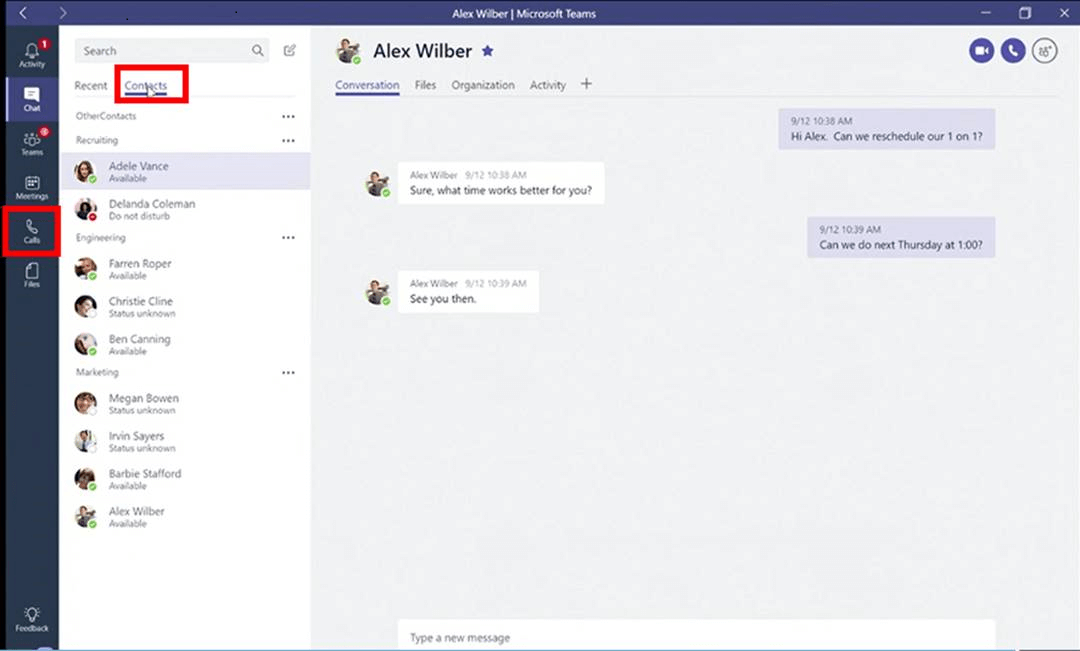Go to Meetings in the sidebar
The height and width of the screenshot is (651, 1080).
click(x=31, y=187)
